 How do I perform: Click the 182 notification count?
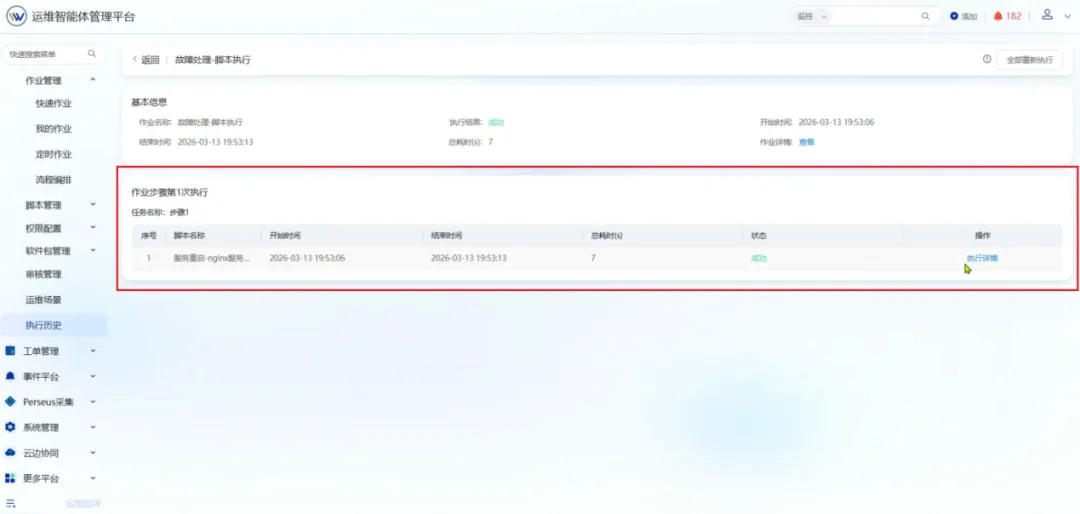pos(1013,17)
